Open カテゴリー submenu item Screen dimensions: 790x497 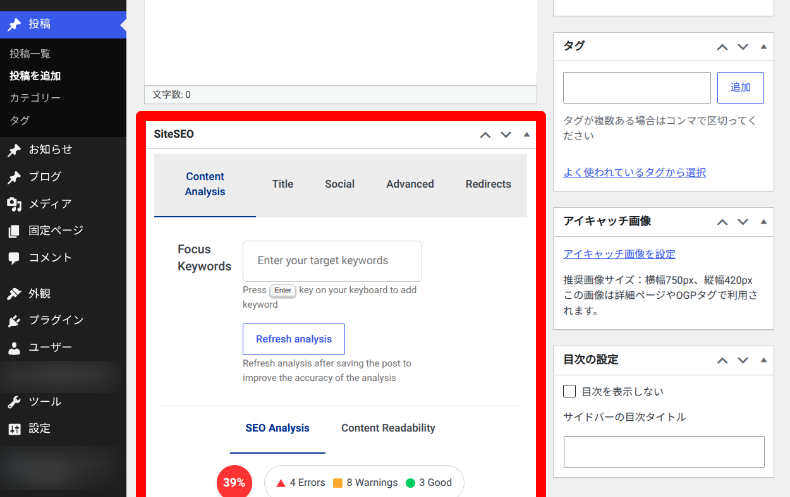pyautogui.click(x=35, y=98)
